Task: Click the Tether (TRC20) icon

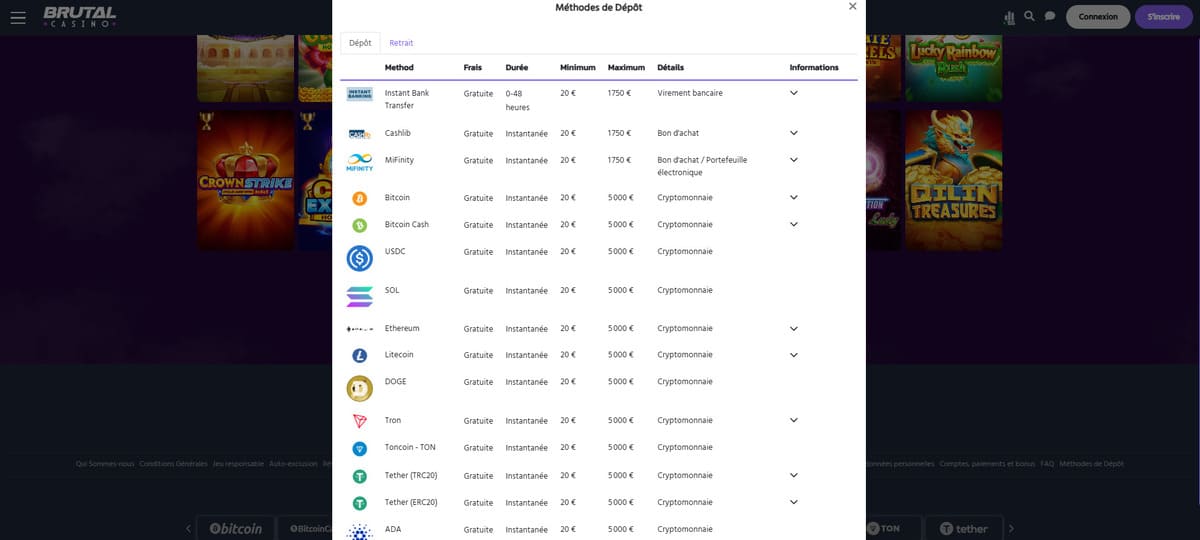Action: point(360,476)
